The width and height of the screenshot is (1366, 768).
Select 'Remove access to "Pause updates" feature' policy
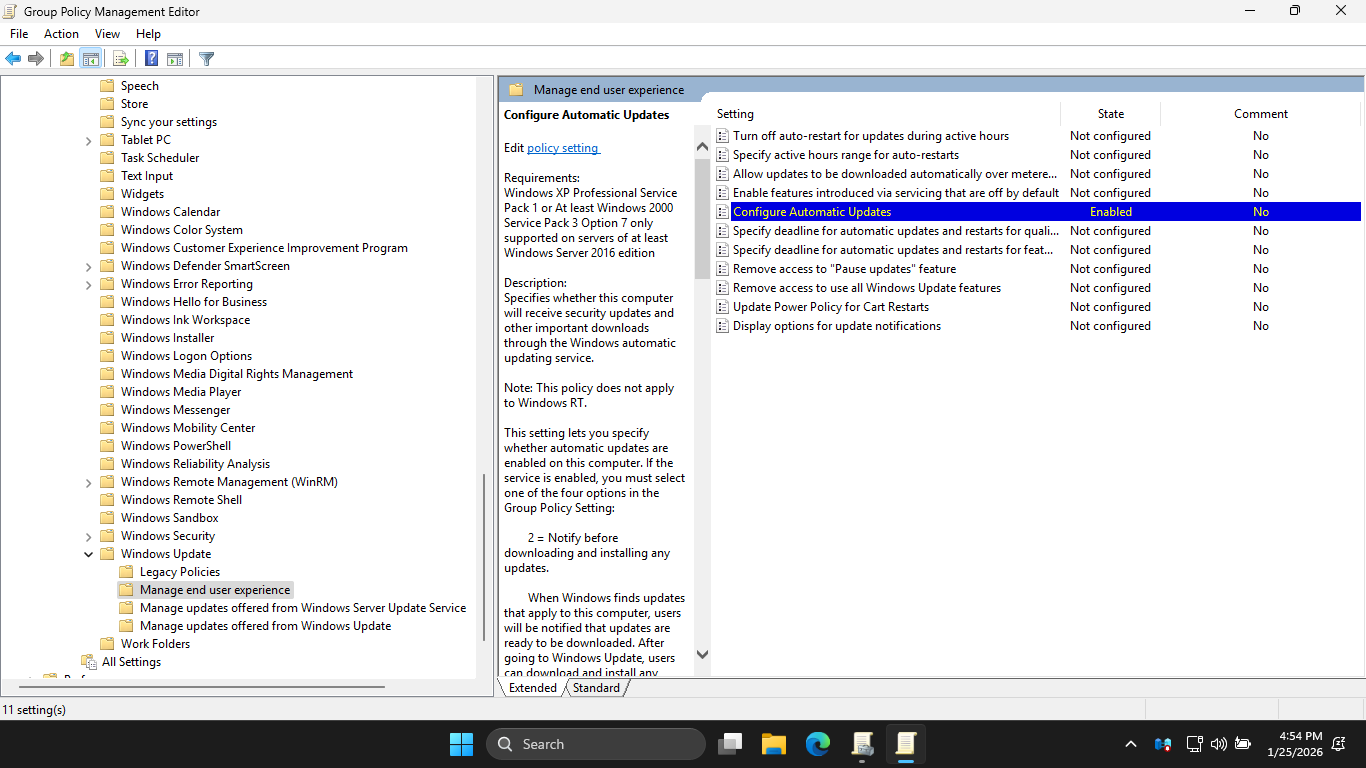coord(844,269)
